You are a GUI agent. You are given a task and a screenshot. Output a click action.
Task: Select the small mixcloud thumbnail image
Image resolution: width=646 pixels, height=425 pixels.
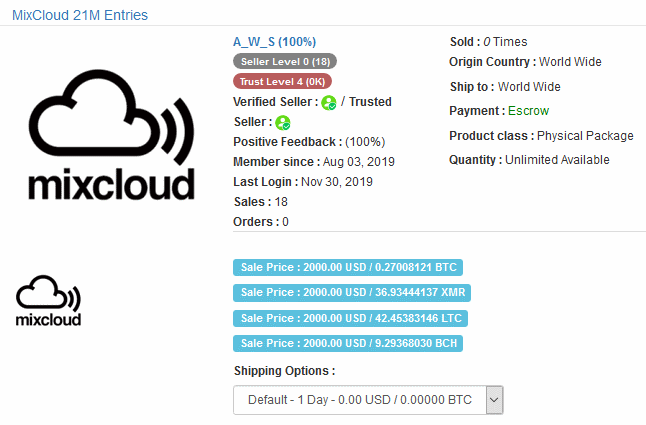[48, 301]
